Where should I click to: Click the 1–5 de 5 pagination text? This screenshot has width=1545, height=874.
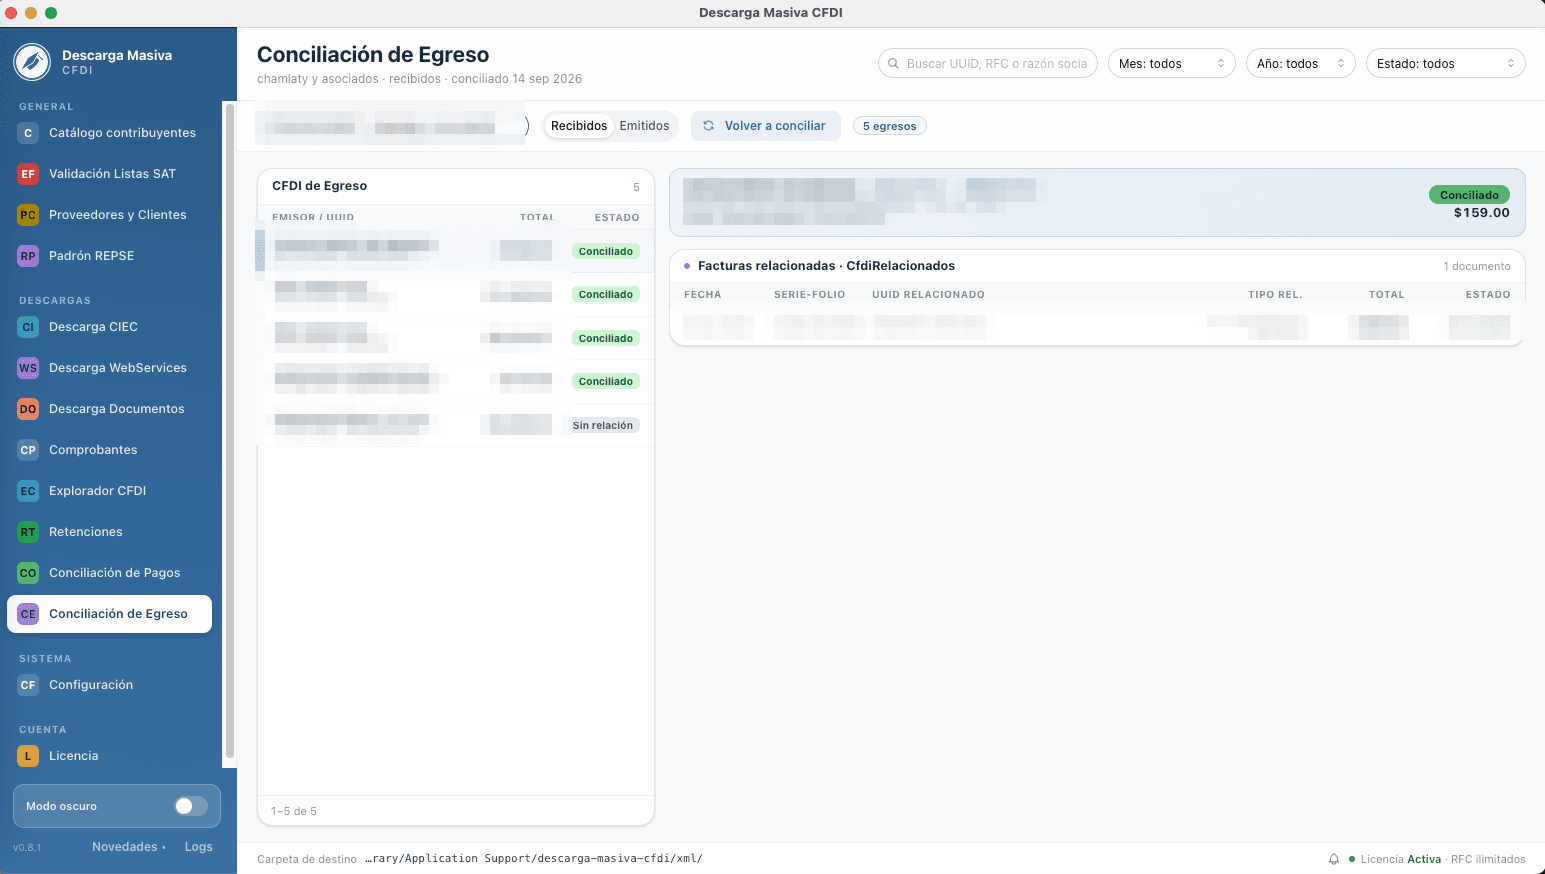(x=294, y=811)
